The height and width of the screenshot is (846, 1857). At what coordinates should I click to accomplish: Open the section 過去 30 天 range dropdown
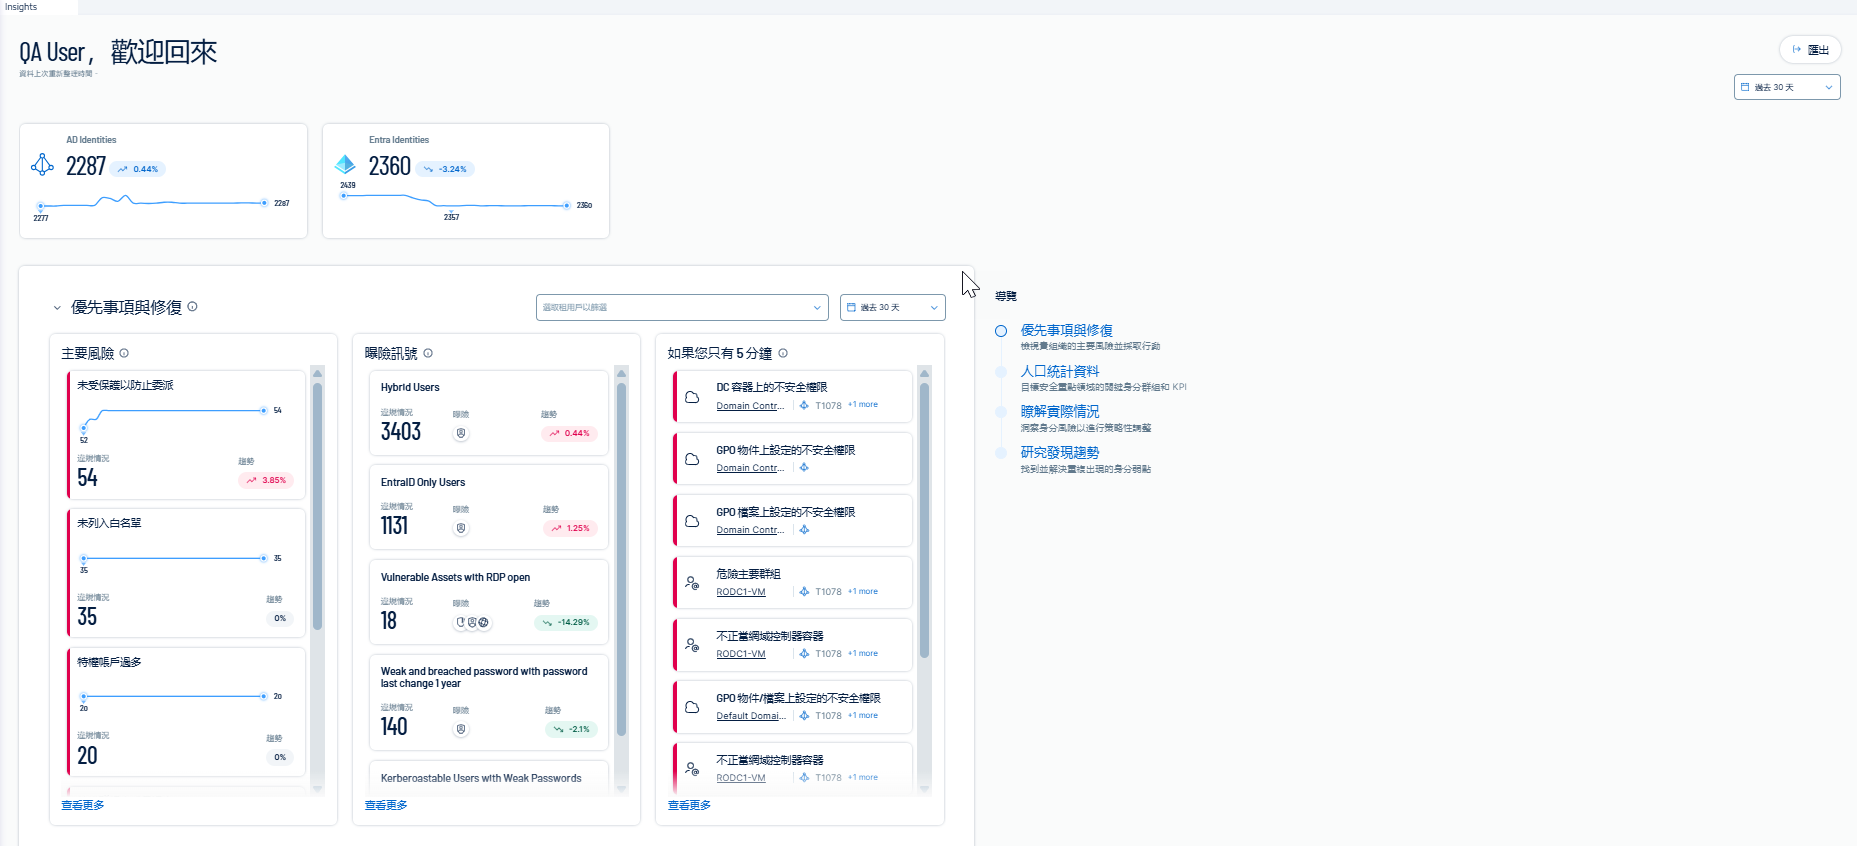coord(892,307)
